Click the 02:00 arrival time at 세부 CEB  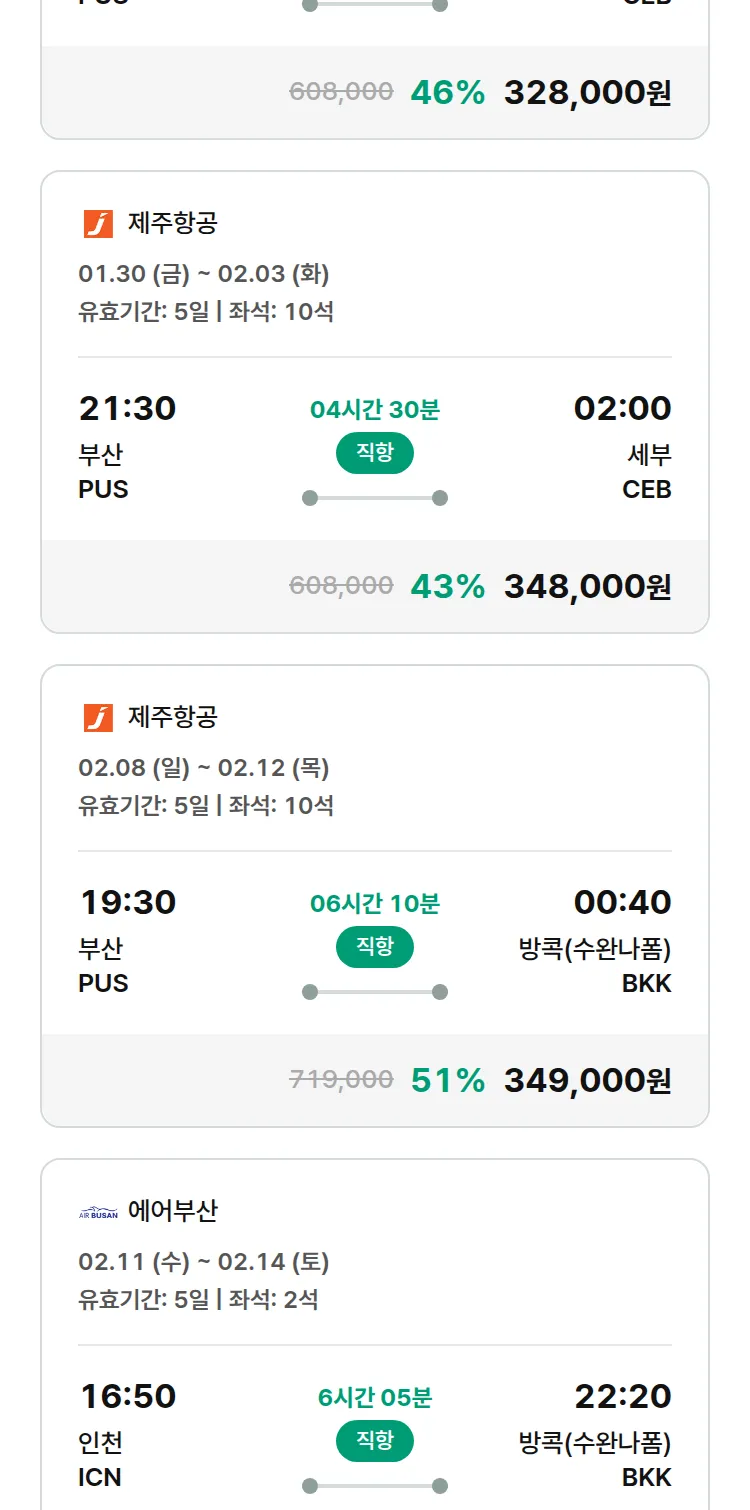[x=622, y=408]
